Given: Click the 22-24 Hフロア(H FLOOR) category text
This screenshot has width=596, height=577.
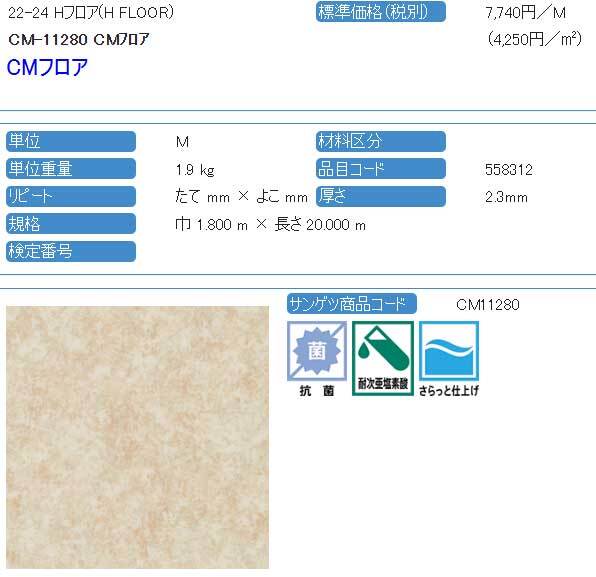Looking at the screenshot, I should coord(91,13).
